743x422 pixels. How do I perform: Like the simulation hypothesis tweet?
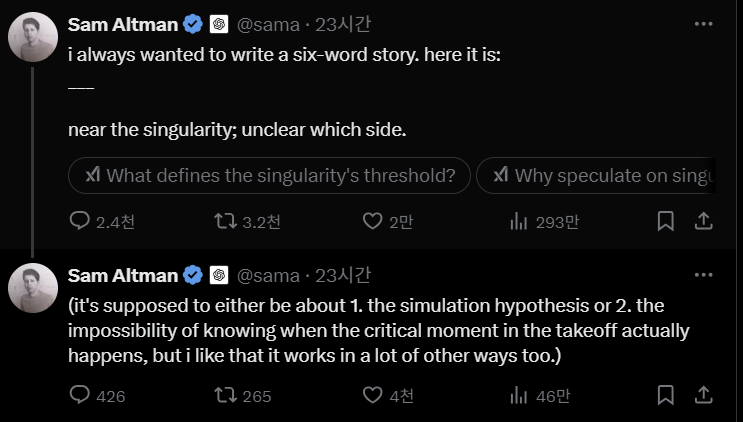(372, 395)
